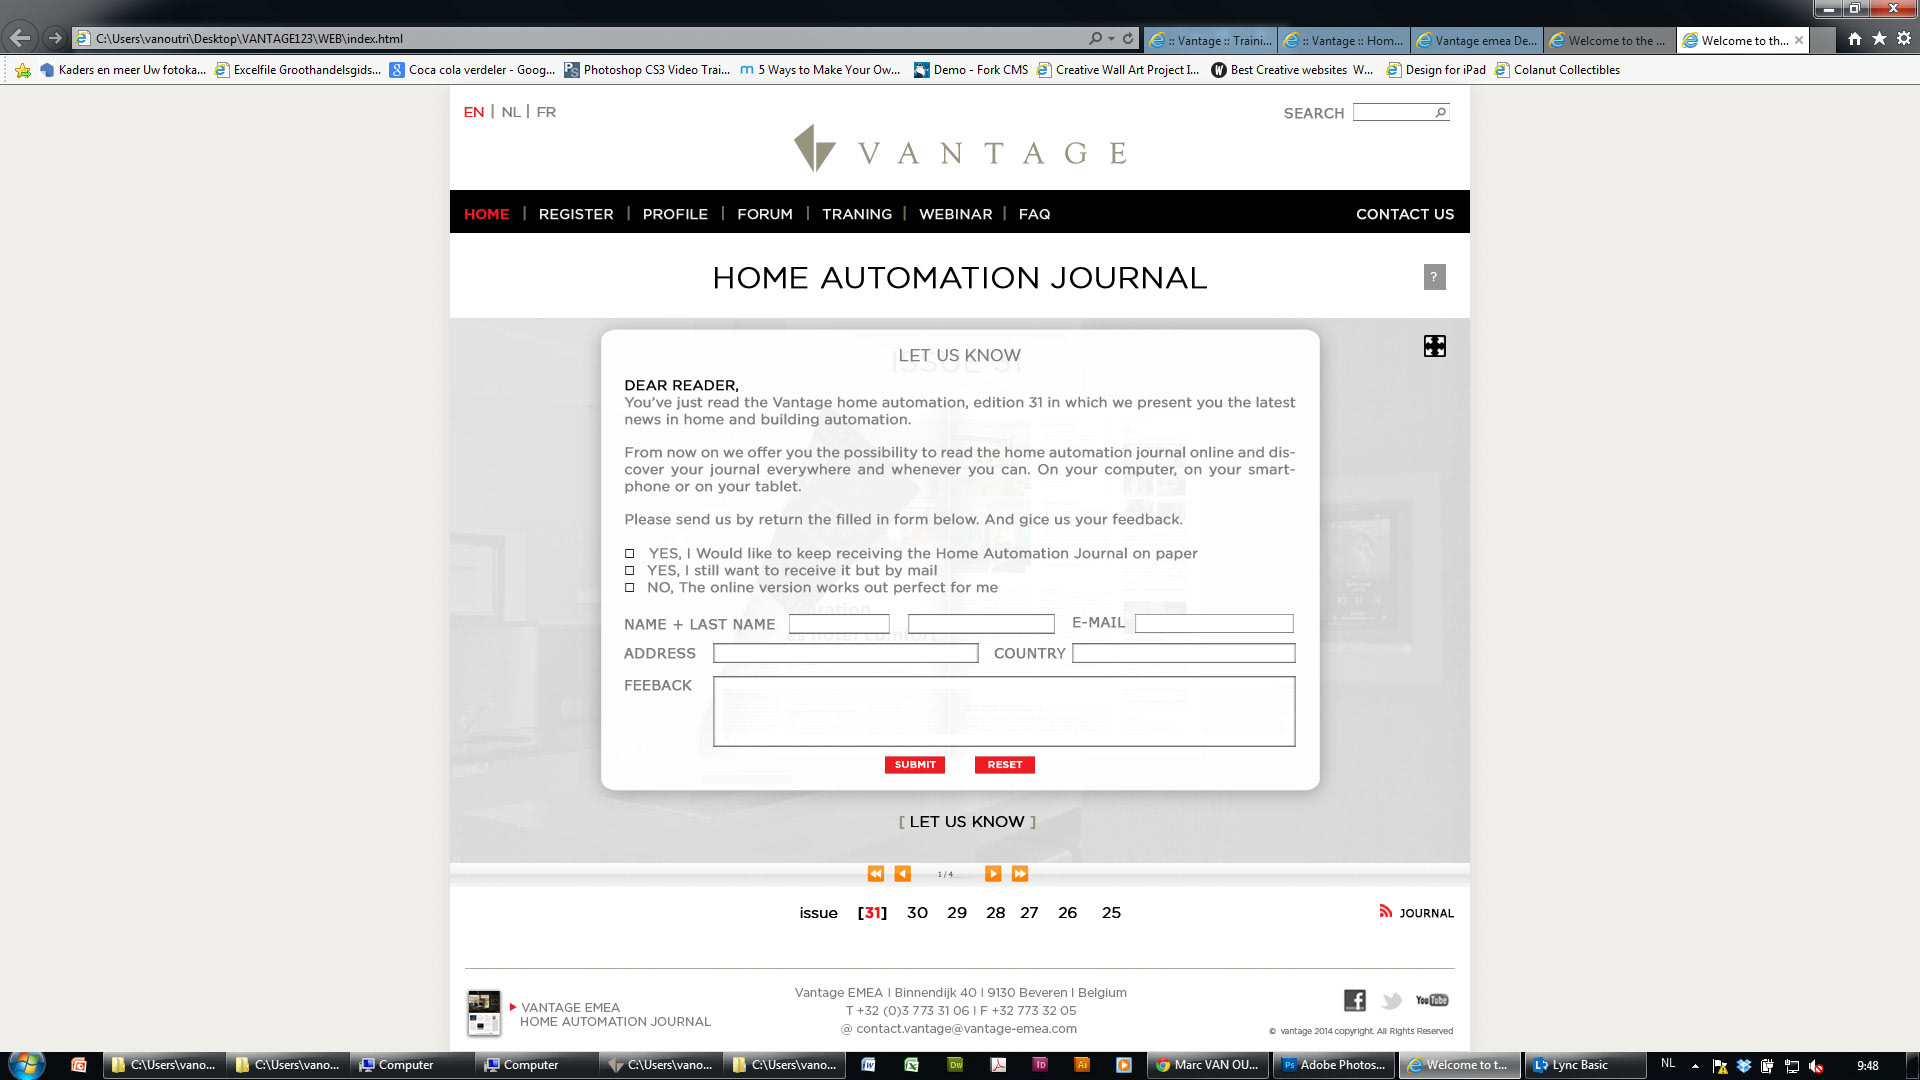
Task: Click the question mark help icon
Action: coord(1434,277)
